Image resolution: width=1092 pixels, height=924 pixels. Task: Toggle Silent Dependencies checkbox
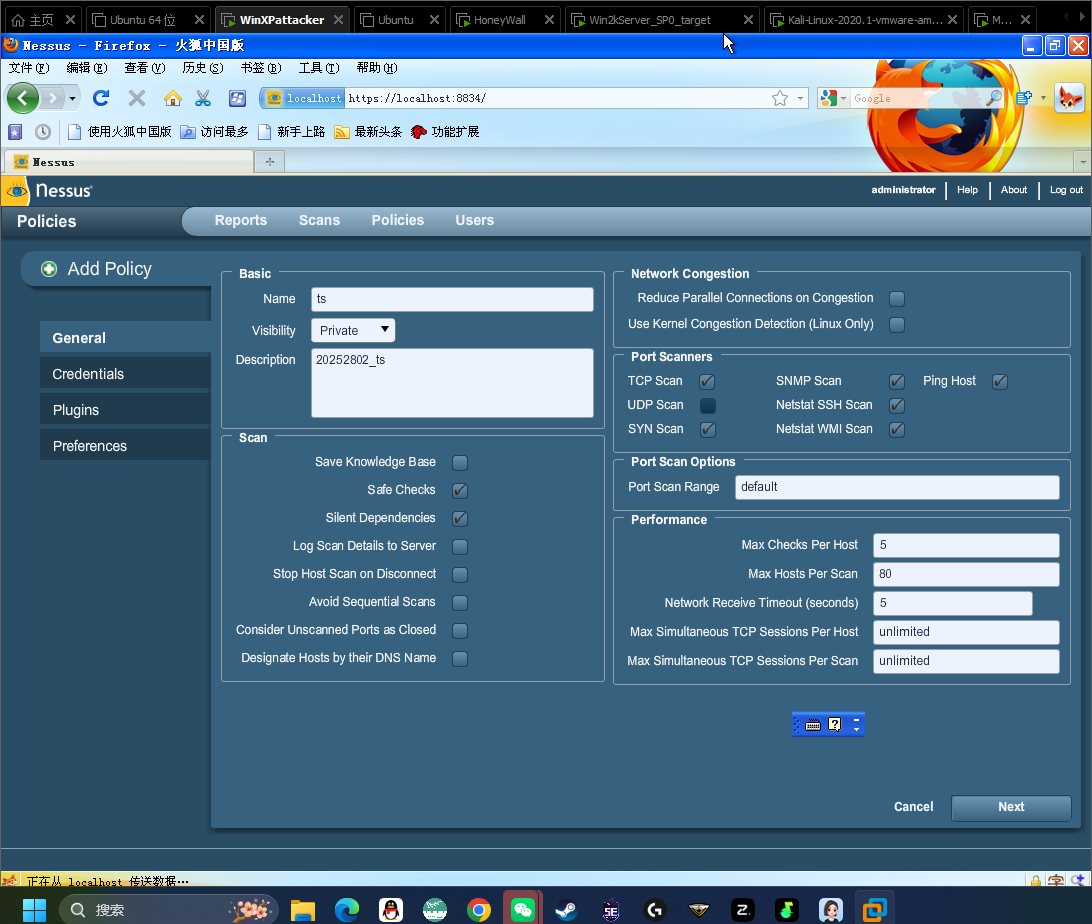coord(460,518)
